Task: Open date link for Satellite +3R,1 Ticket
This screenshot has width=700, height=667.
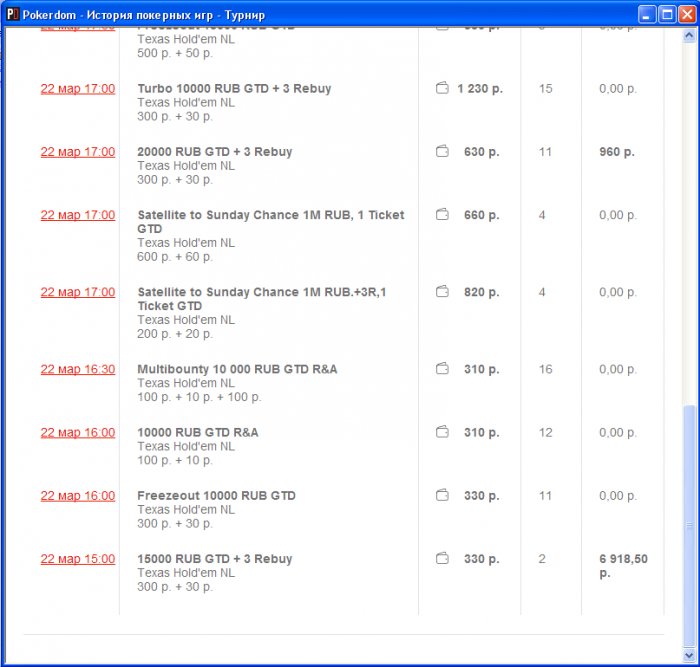Action: [78, 292]
